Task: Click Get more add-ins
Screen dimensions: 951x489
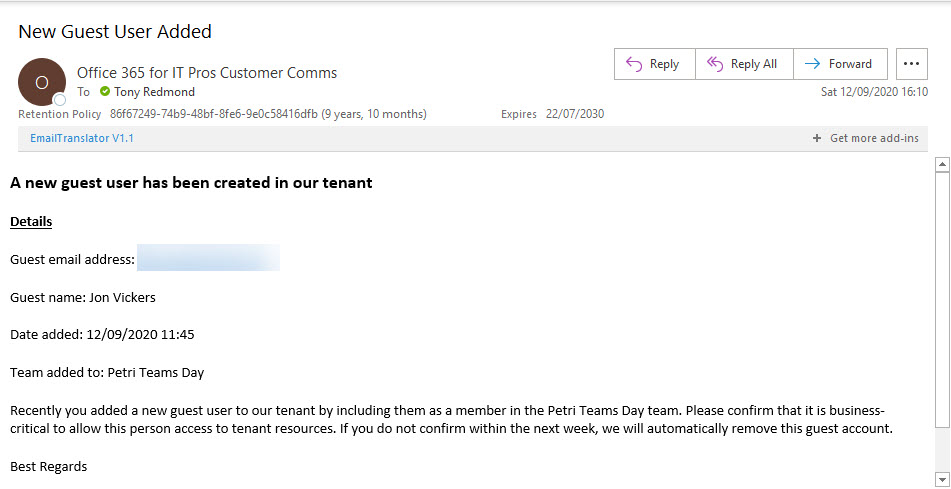Action: (x=874, y=138)
